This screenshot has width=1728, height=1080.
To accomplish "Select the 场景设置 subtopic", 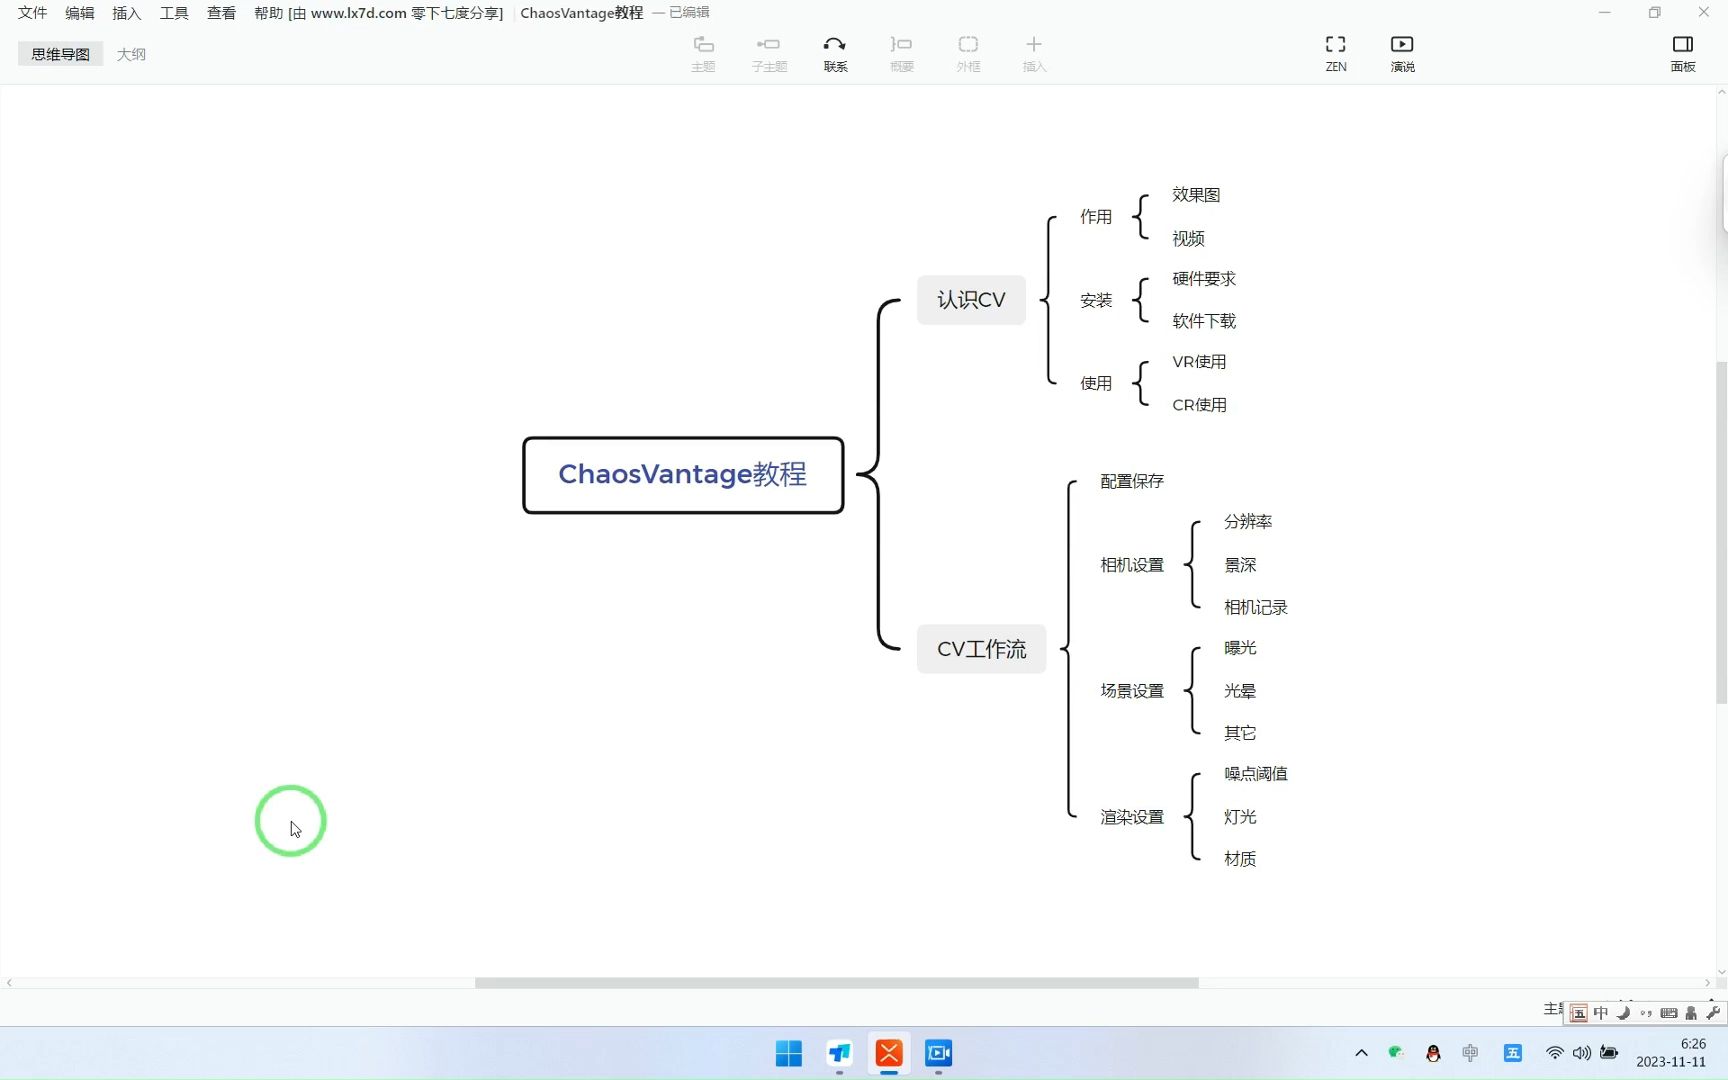I will click(1132, 691).
